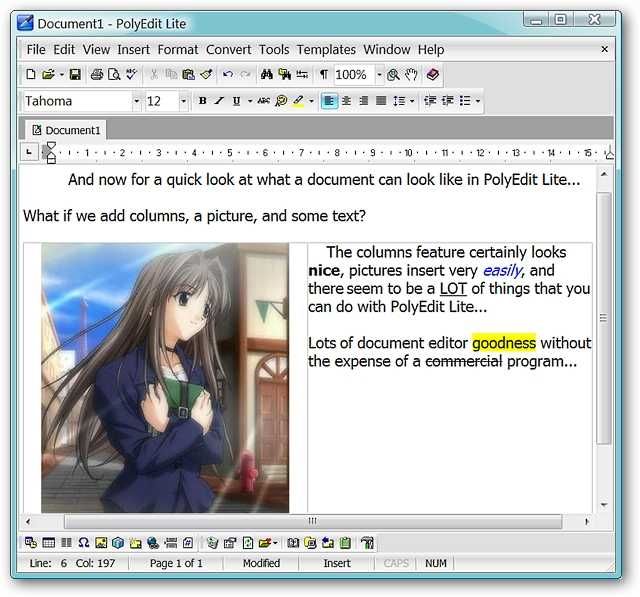Select the hand pan tool
This screenshot has width=640, height=597.
point(411,75)
